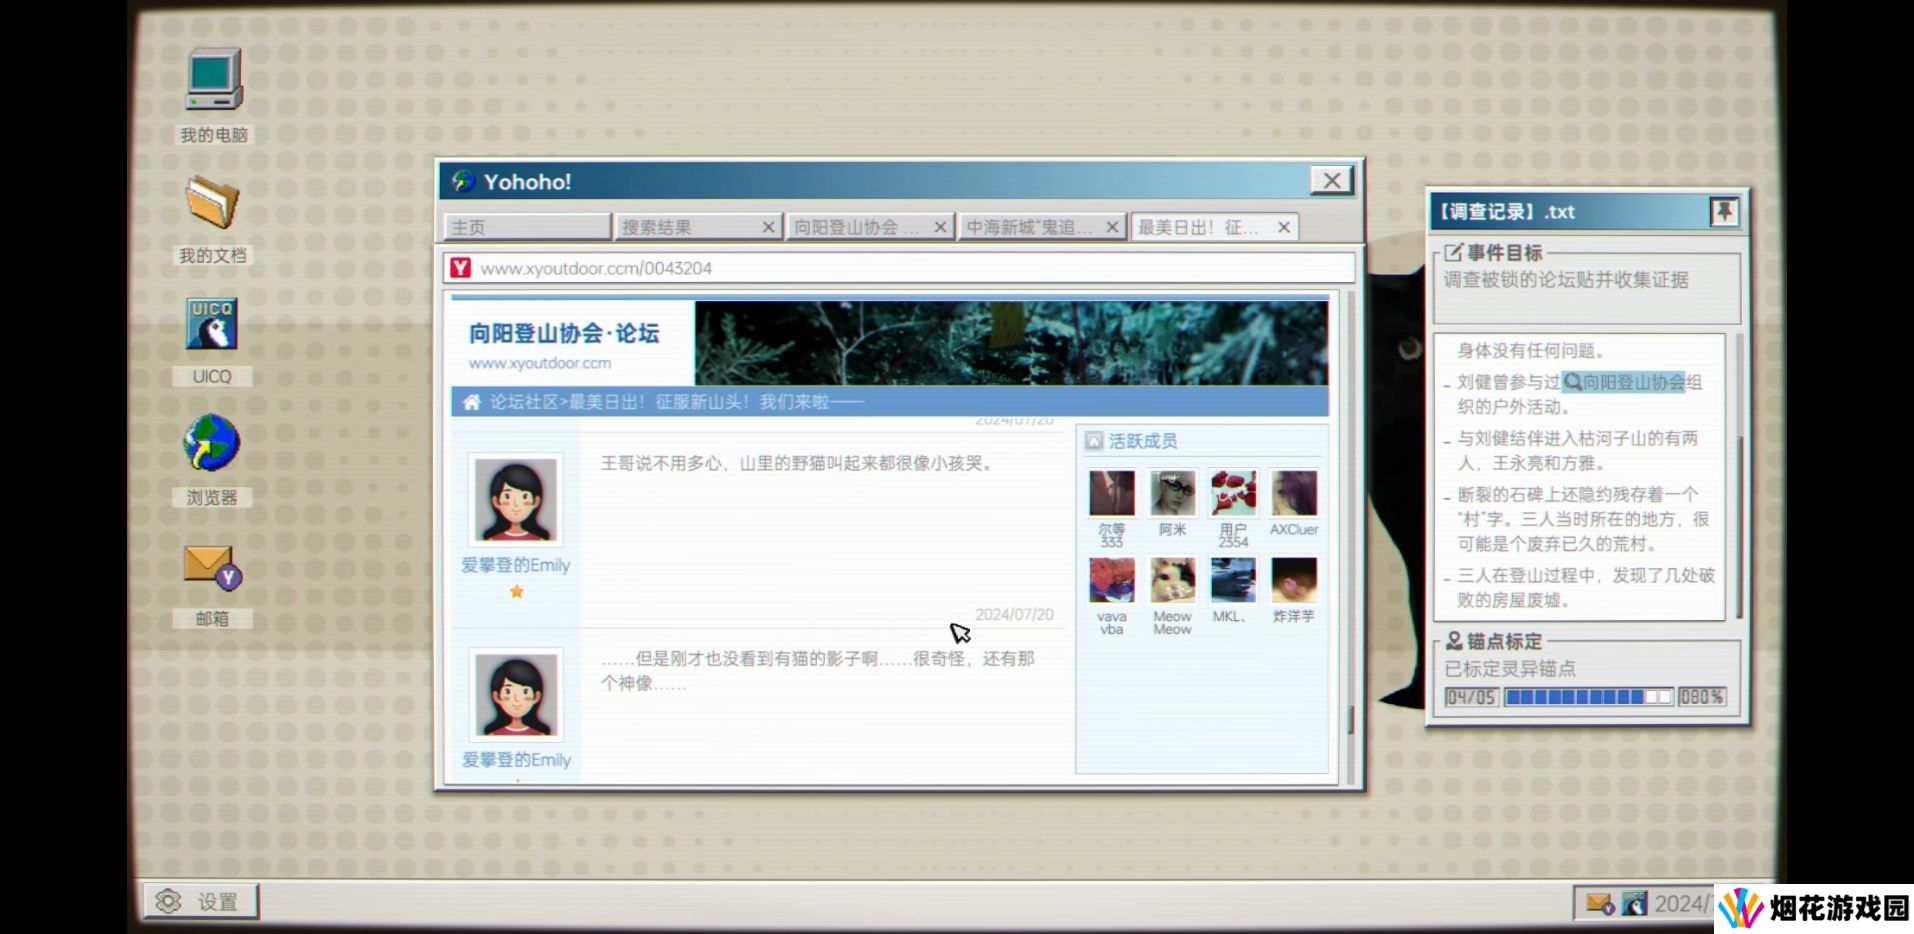This screenshot has height=934, width=1914.
Task: Click the 080% progress value
Action: point(1701,697)
